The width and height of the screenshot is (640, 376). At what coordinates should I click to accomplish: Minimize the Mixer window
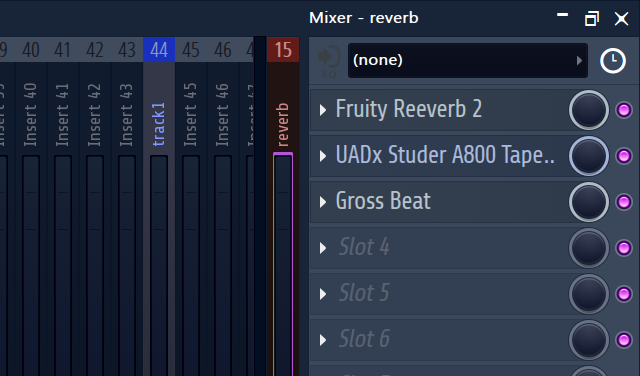click(562, 16)
